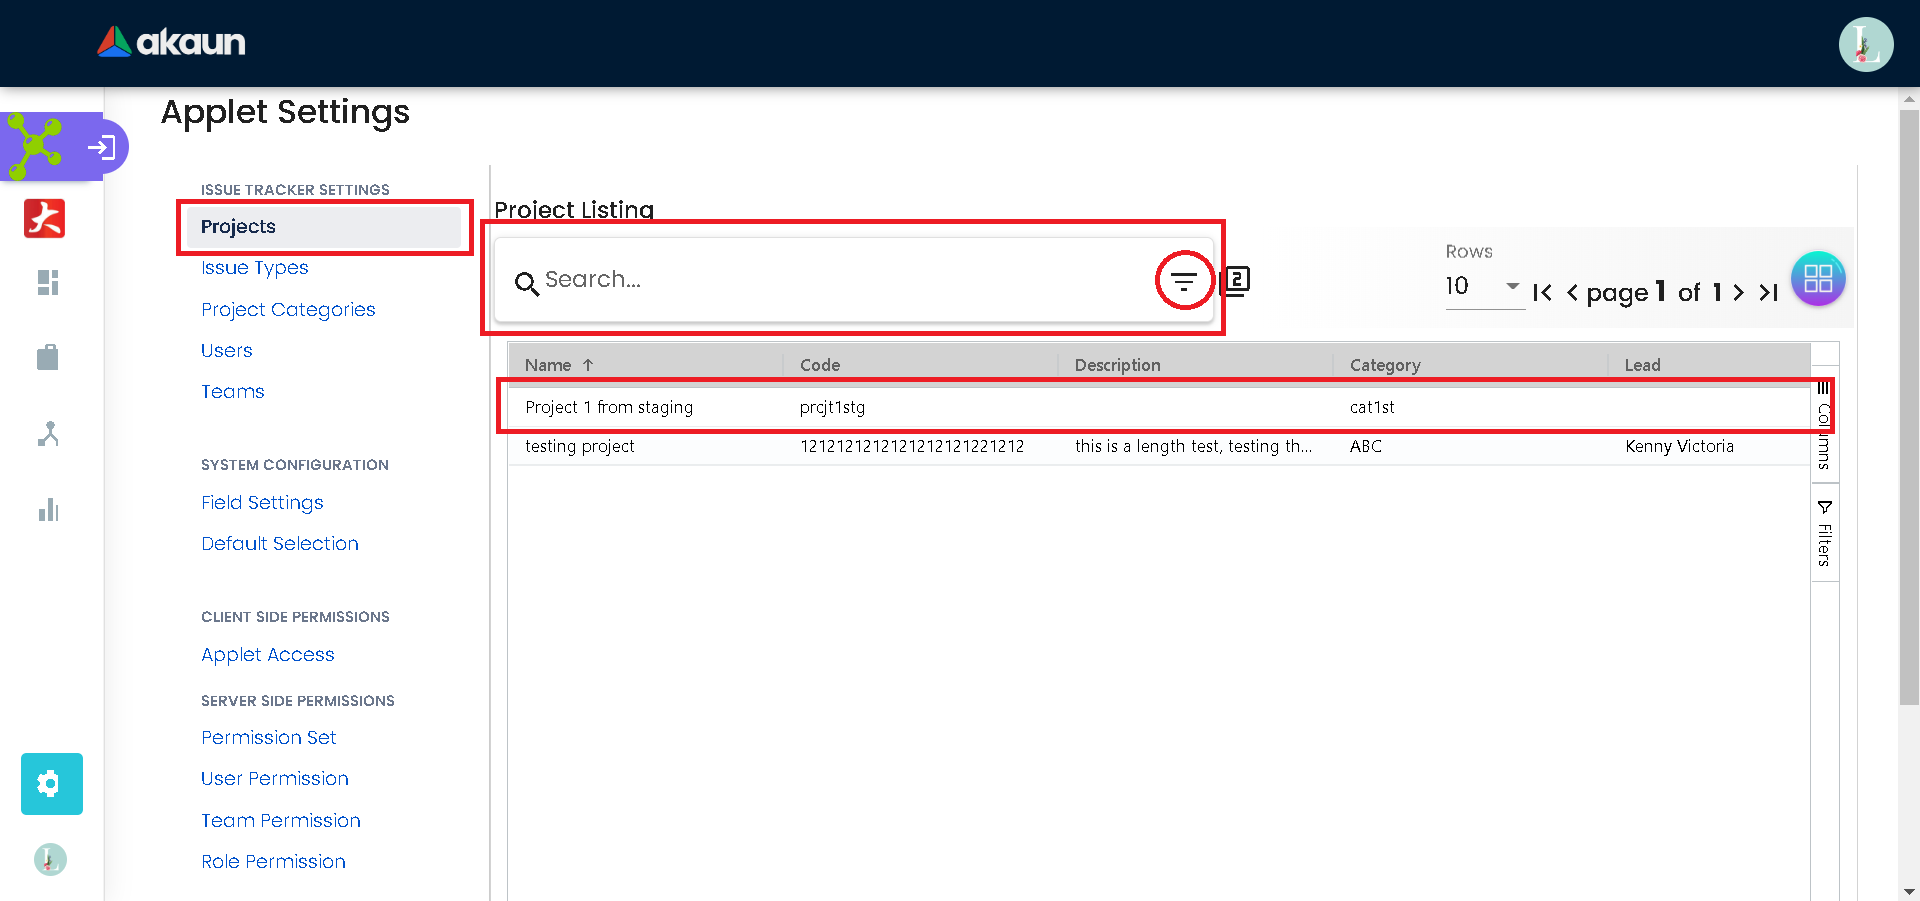This screenshot has width=1920, height=901.
Task: Go to the previous page
Action: point(1572,293)
